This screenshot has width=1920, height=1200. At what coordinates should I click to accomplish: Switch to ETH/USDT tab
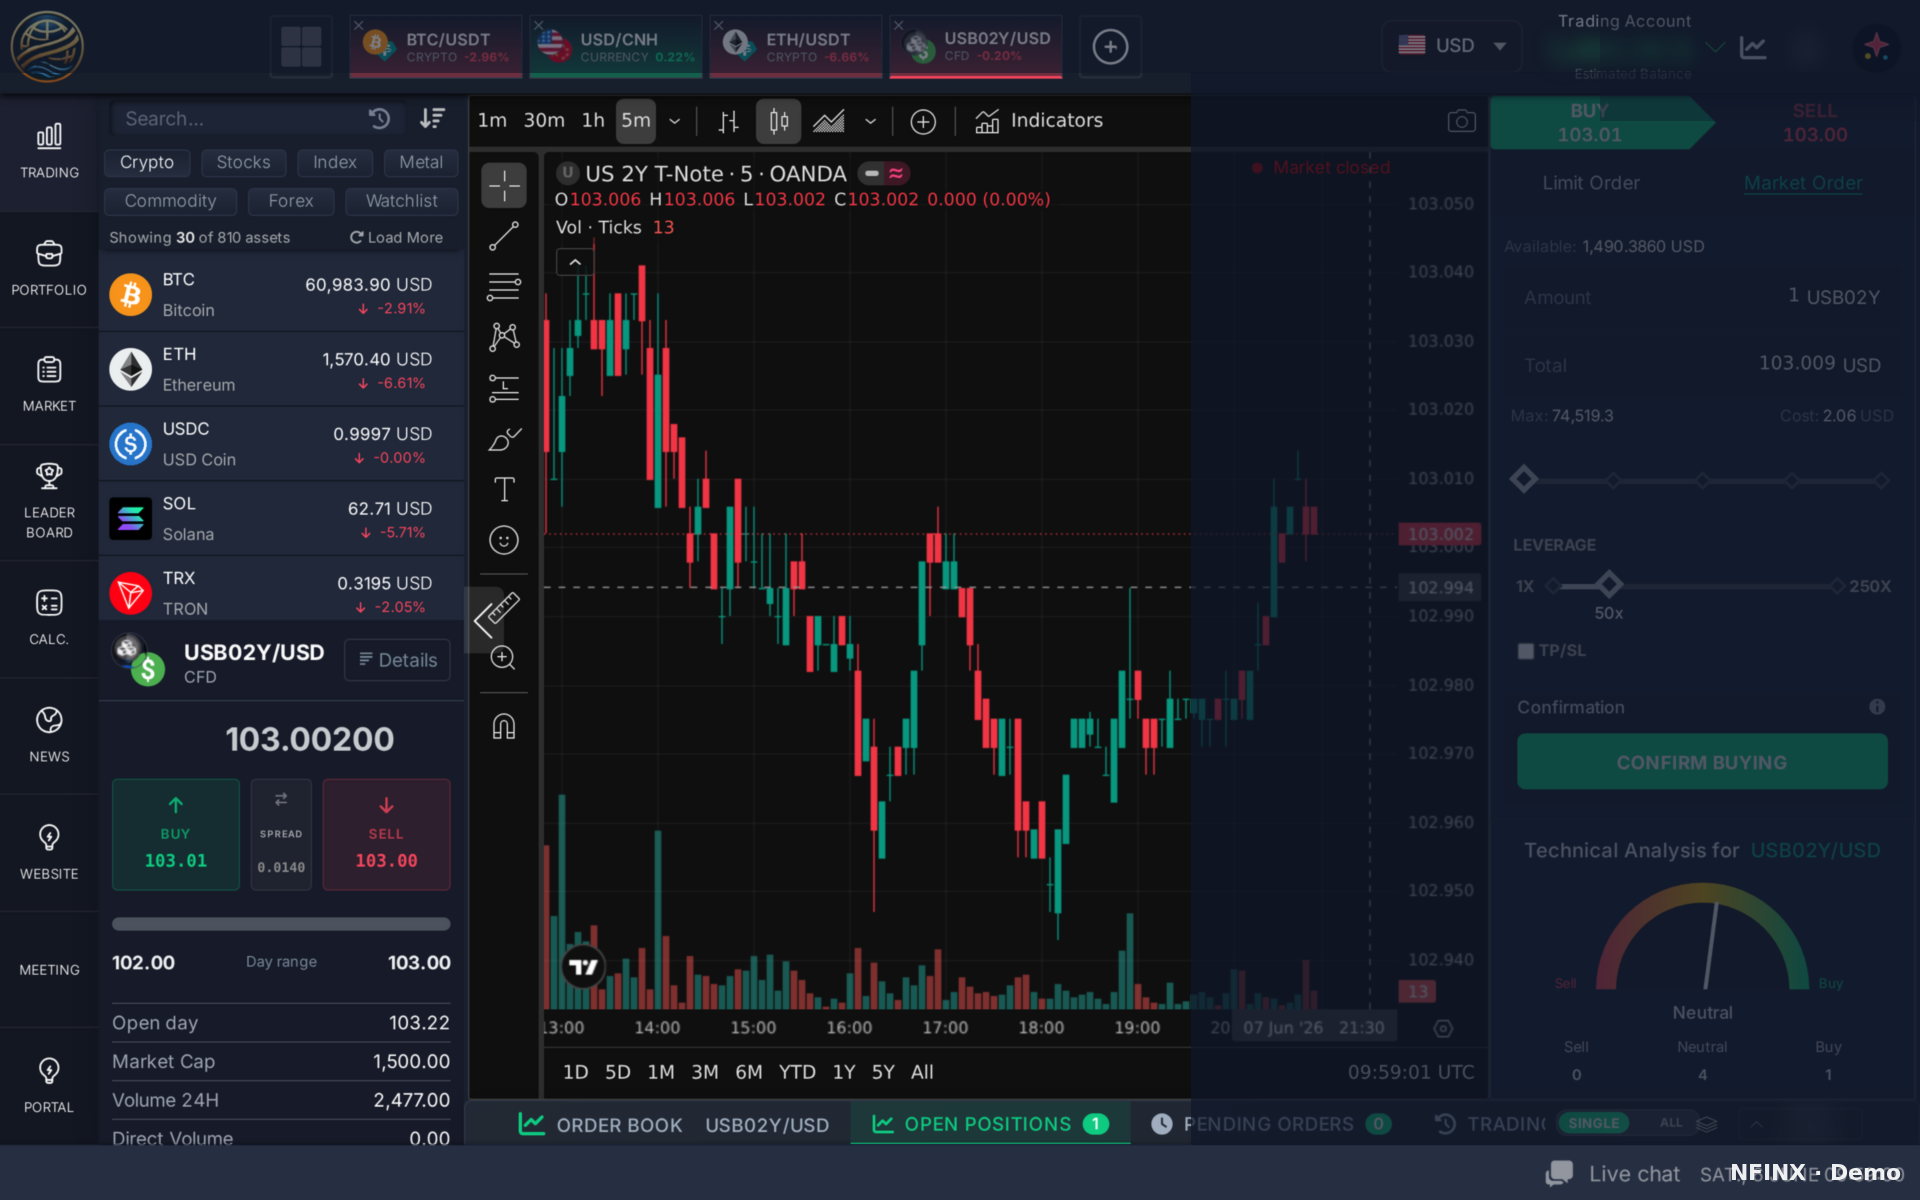point(796,46)
